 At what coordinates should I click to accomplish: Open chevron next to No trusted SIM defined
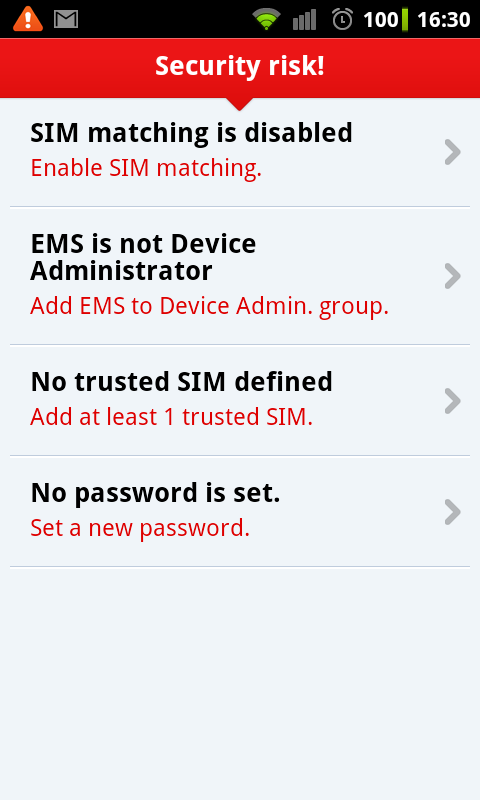click(452, 401)
